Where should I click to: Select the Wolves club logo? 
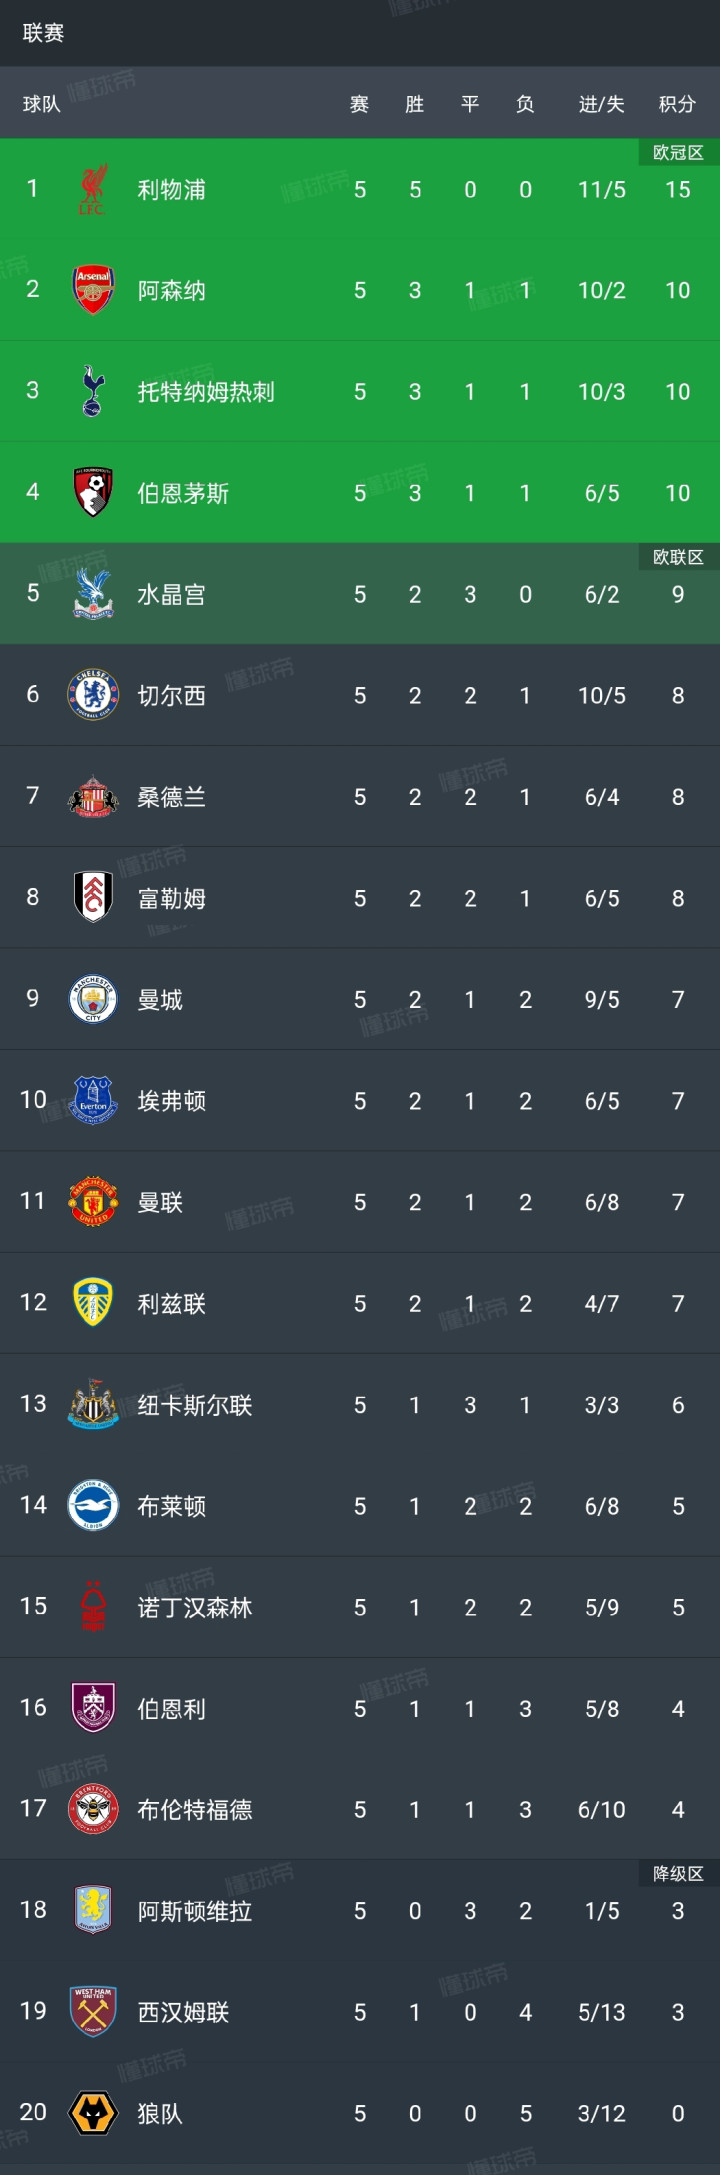pyautogui.click(x=93, y=2113)
